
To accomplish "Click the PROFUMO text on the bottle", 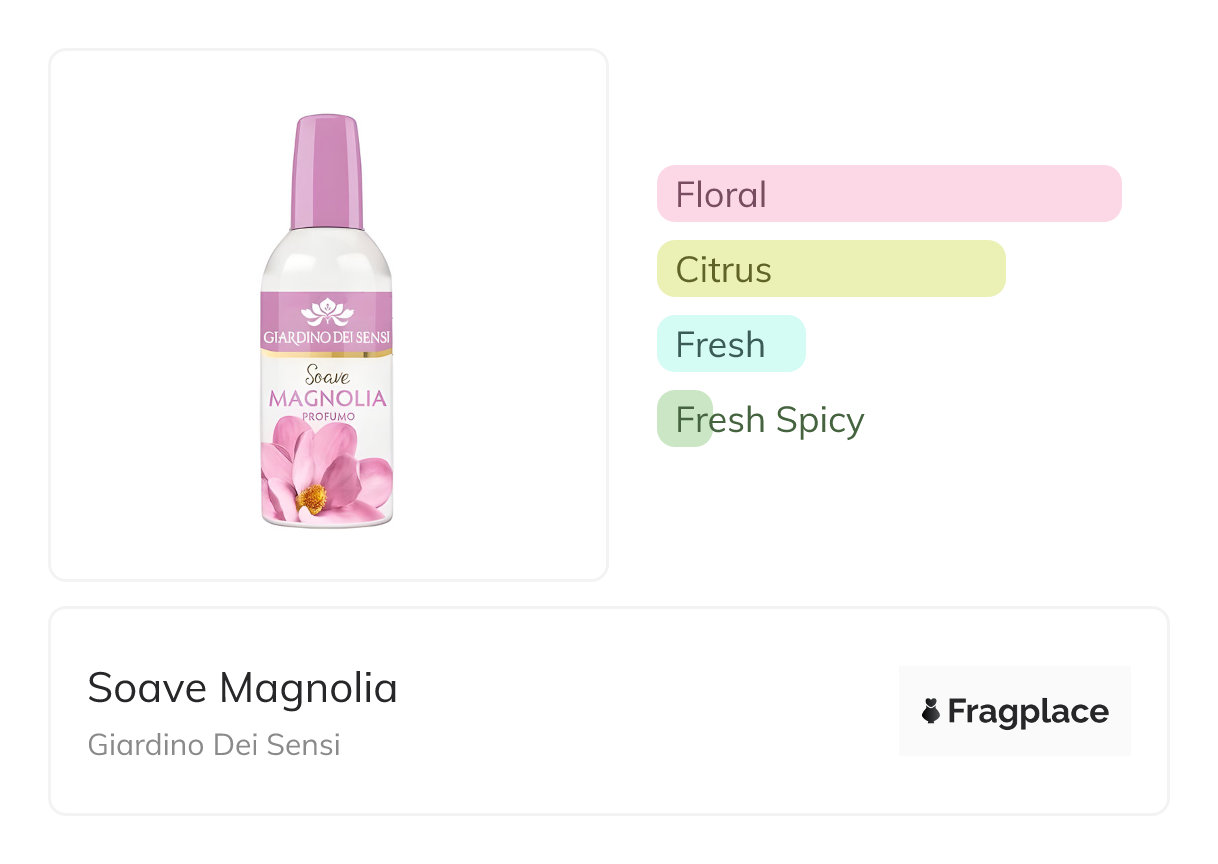I will [327, 416].
